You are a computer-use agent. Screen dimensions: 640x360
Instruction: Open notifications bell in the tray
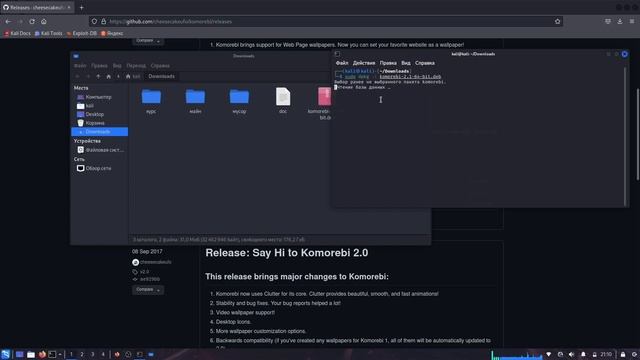583,354
